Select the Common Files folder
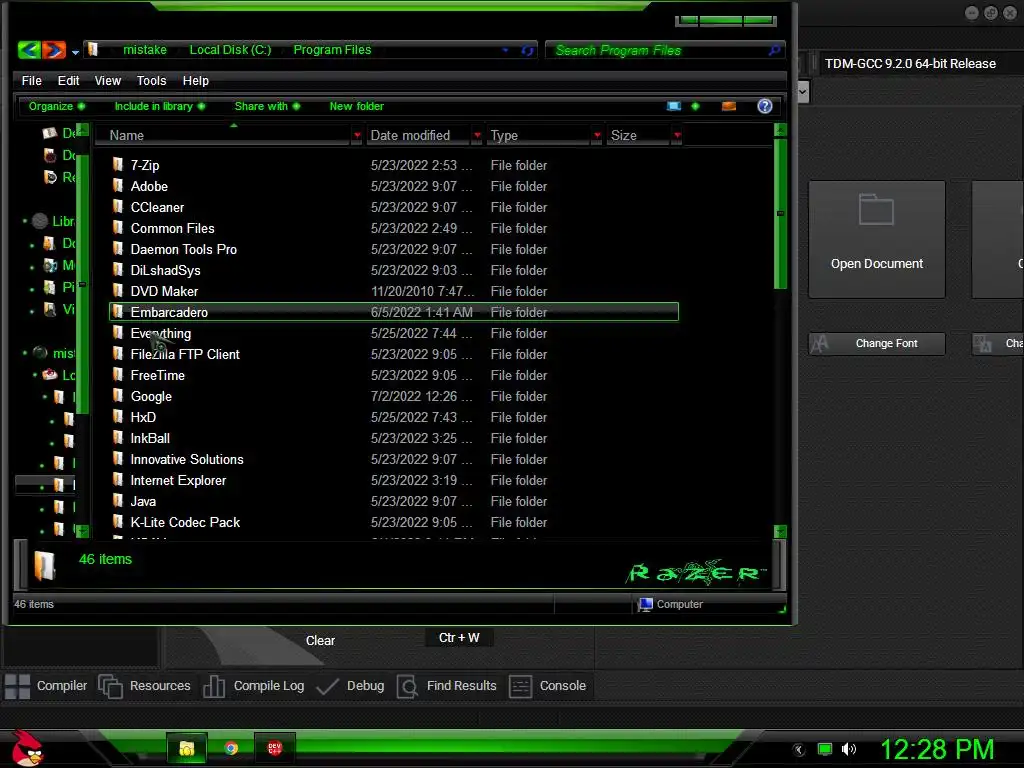1024x768 pixels. pos(172,228)
